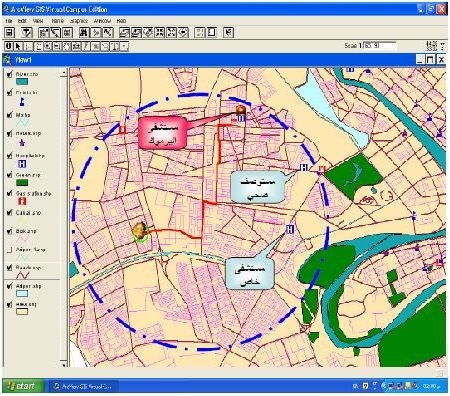Select the Select Feature tool

coord(38,46)
